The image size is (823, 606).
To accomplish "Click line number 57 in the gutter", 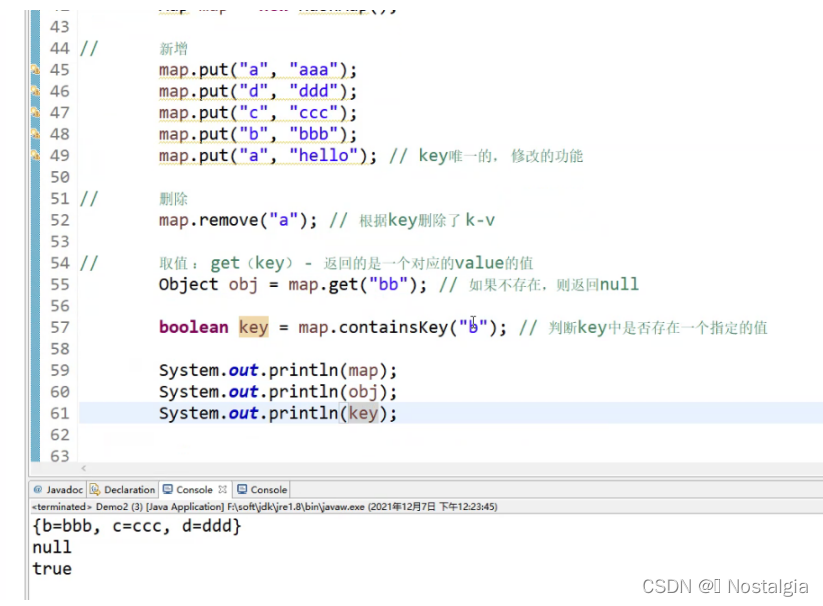I will (59, 327).
